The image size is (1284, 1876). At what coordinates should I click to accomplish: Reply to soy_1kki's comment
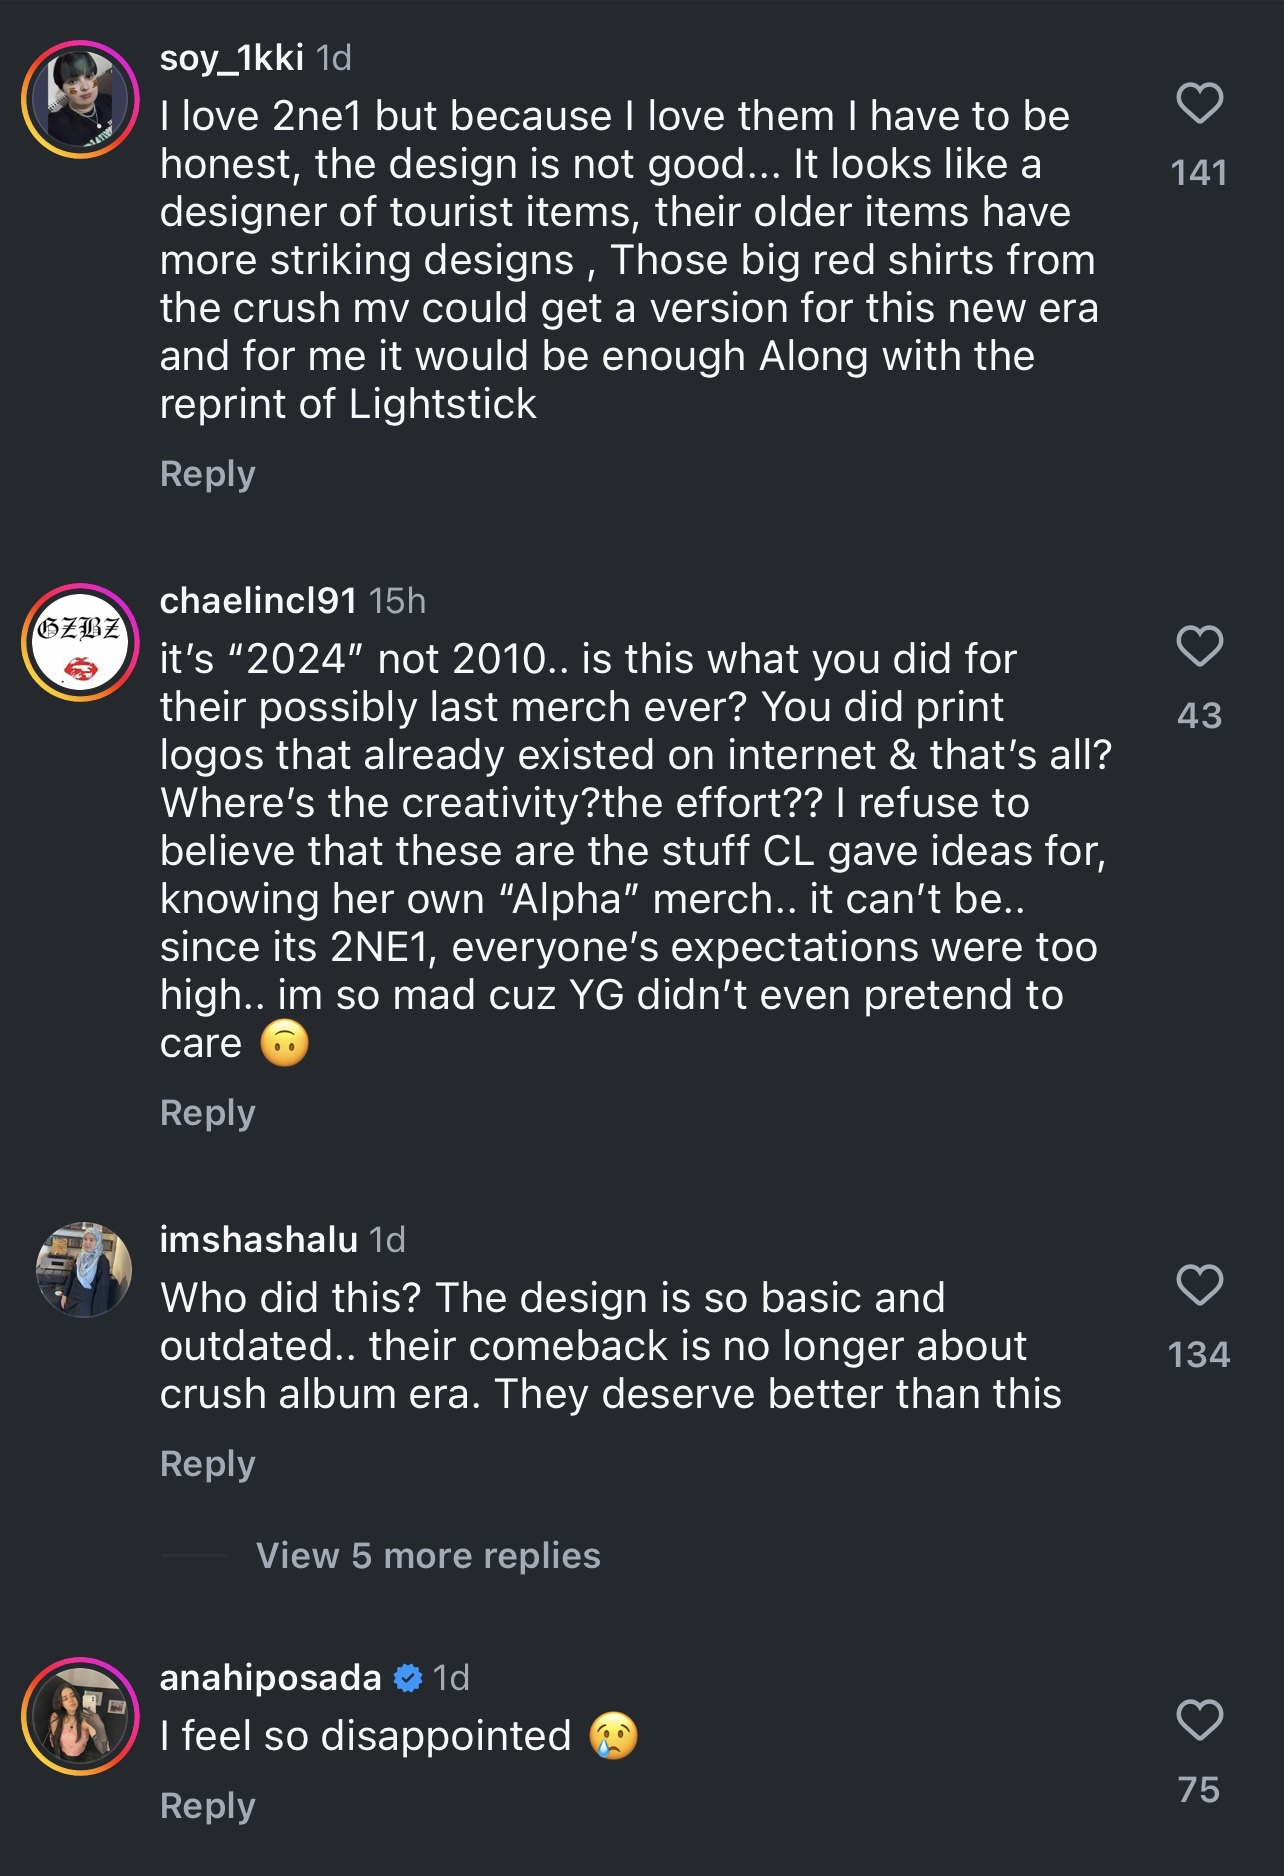[208, 474]
